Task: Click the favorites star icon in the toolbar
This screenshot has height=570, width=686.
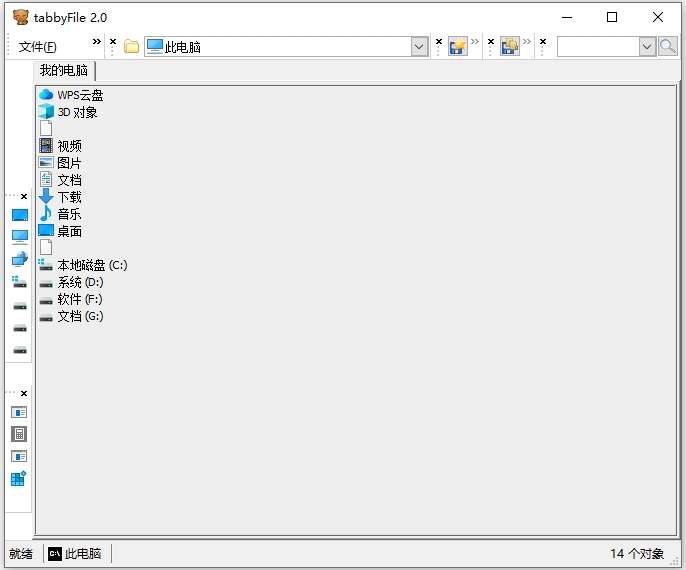Action: coord(458,46)
